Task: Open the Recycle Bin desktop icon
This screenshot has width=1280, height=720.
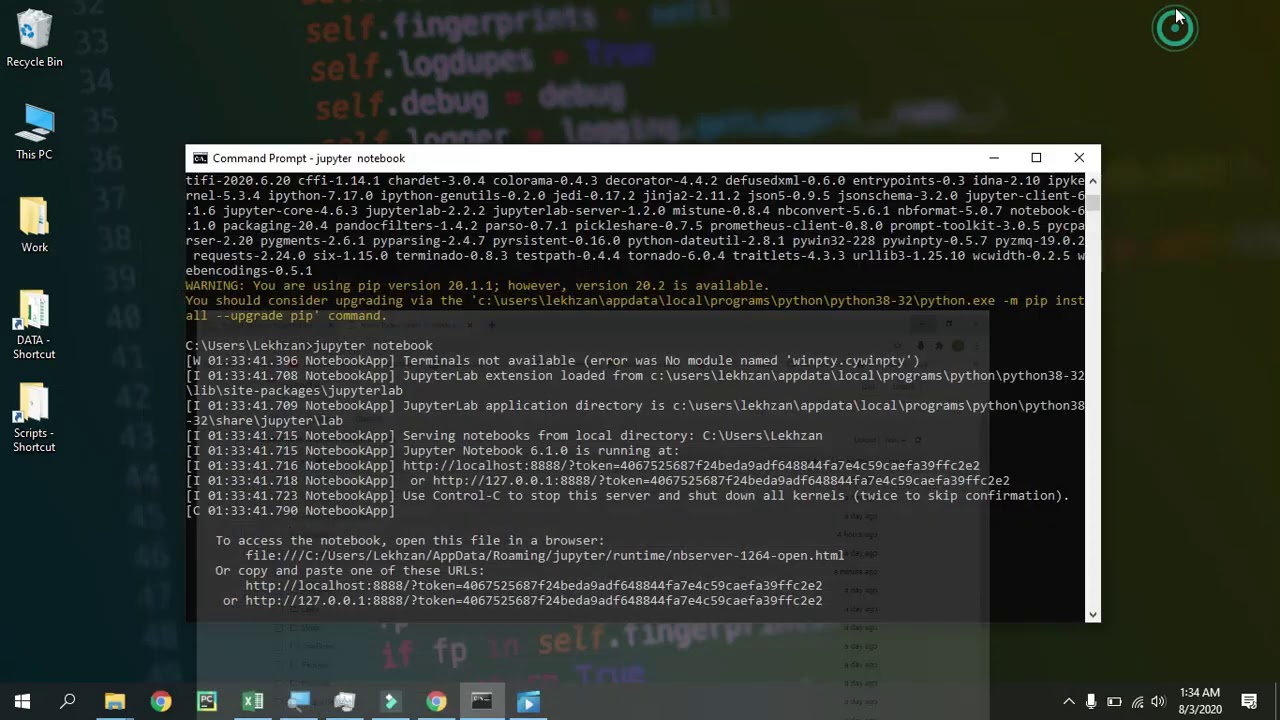Action: (x=34, y=39)
